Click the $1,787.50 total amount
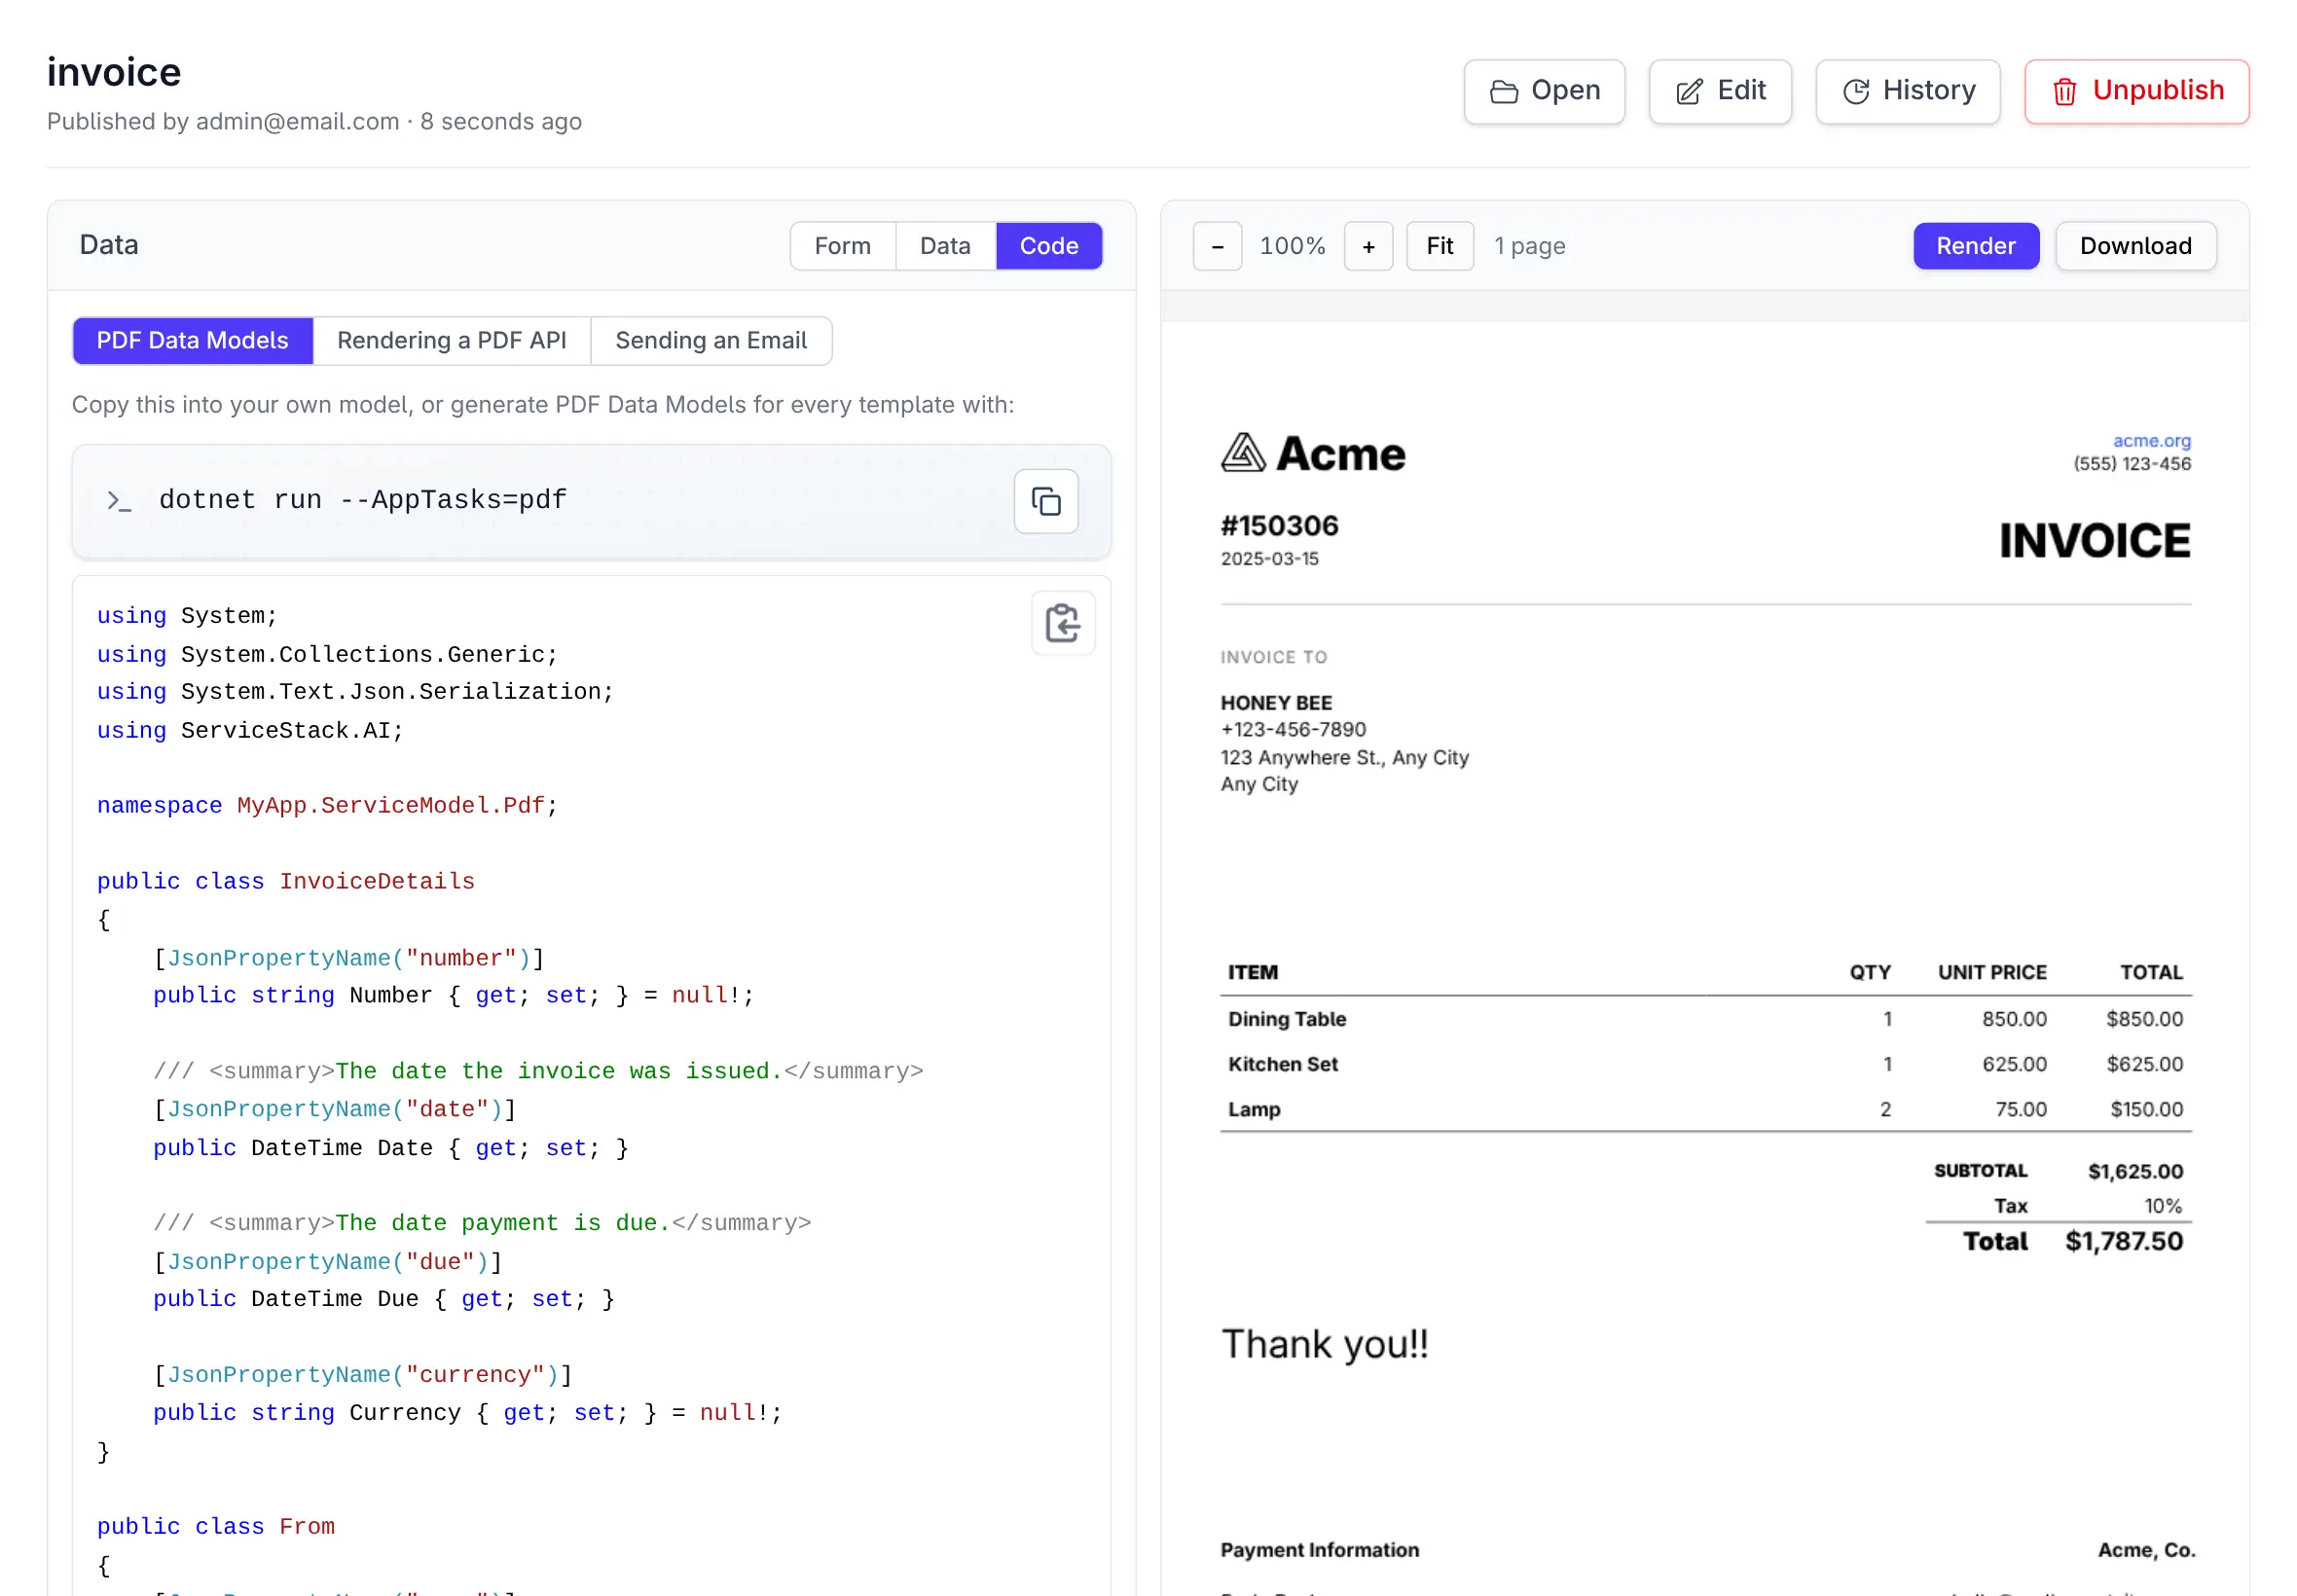Screen dimensions: 2297x1596 pos(2123,1241)
